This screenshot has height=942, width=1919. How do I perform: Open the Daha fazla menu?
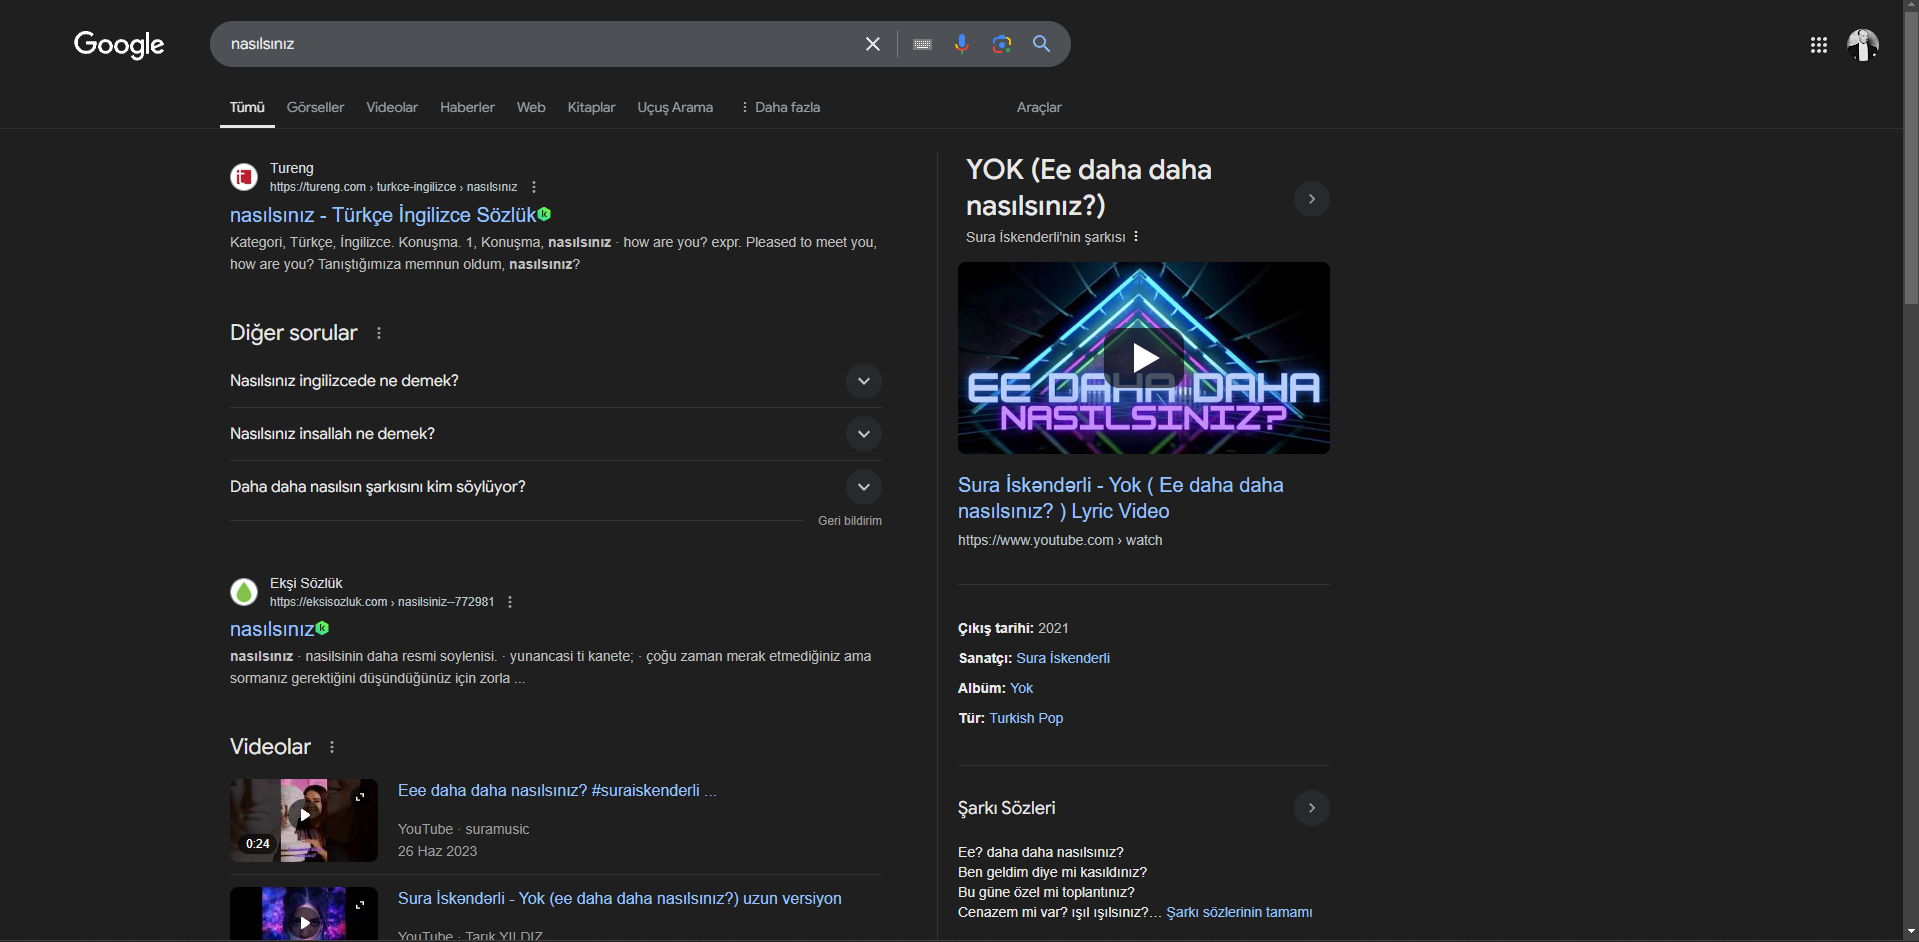780,107
